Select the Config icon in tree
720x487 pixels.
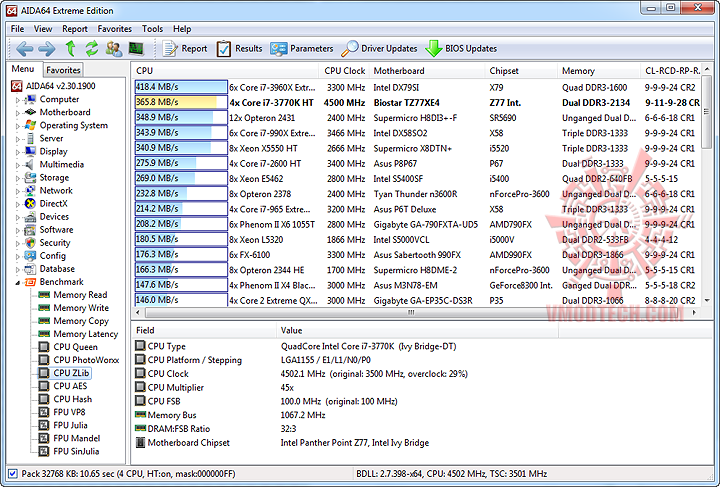coord(30,256)
